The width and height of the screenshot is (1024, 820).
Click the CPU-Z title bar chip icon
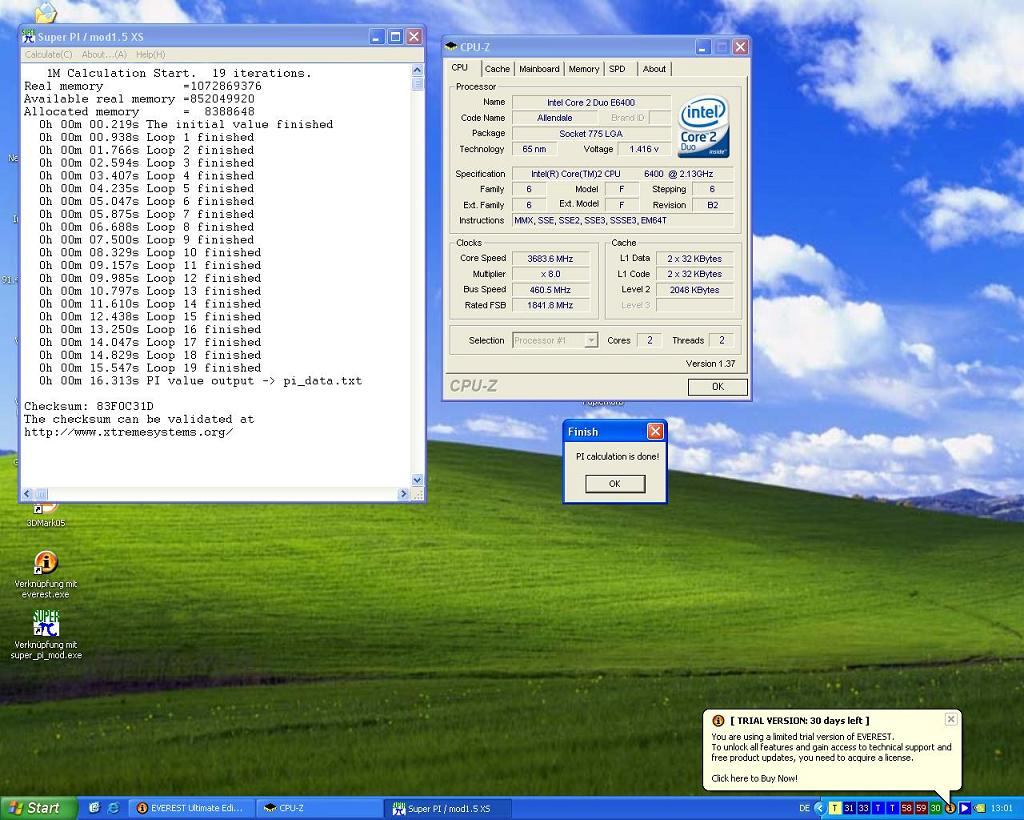[x=451, y=46]
